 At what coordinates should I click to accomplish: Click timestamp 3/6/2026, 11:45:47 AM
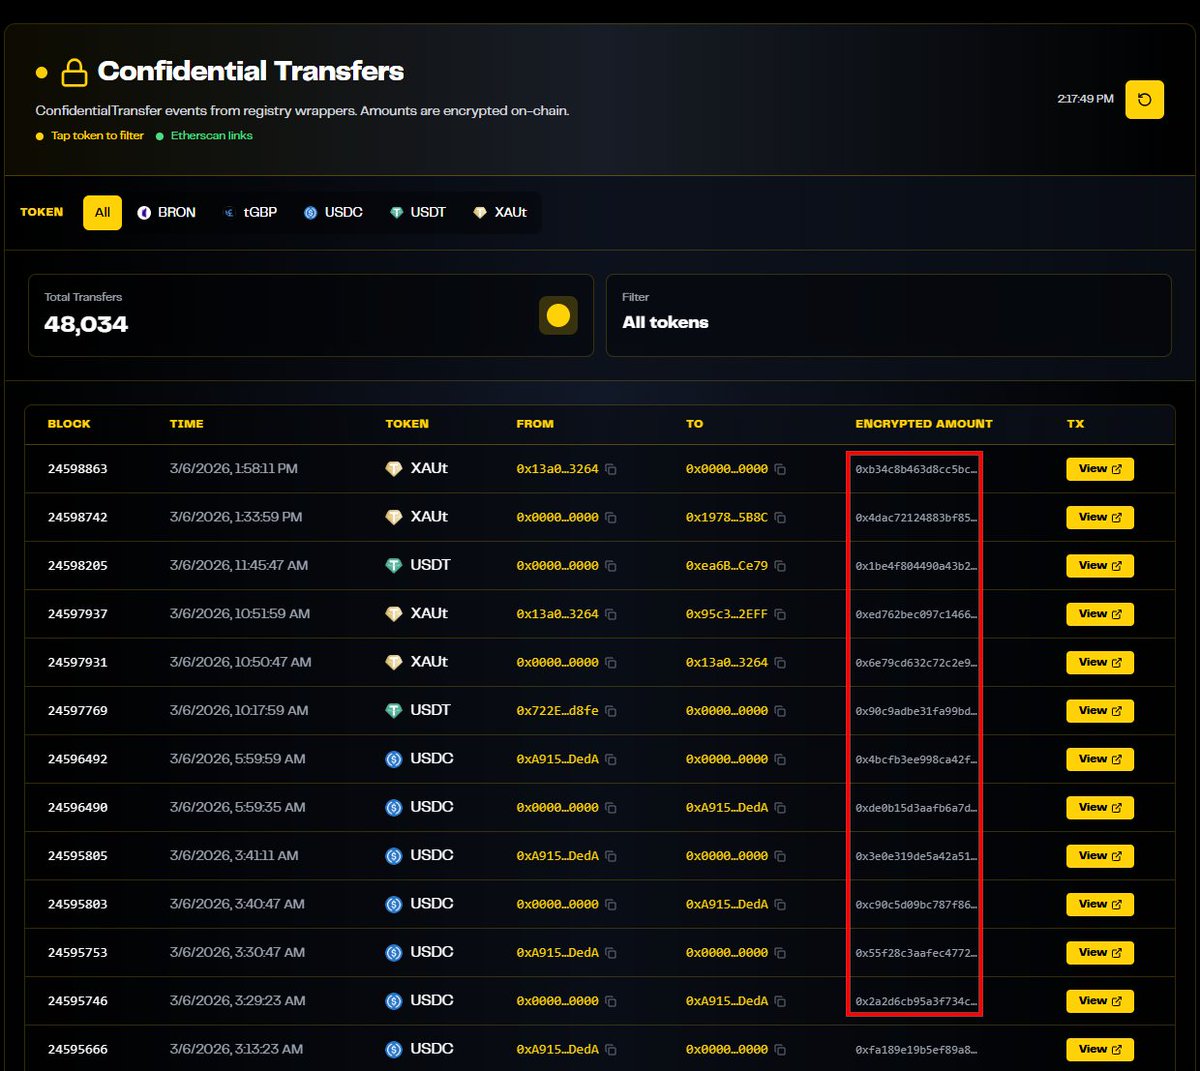pos(239,566)
